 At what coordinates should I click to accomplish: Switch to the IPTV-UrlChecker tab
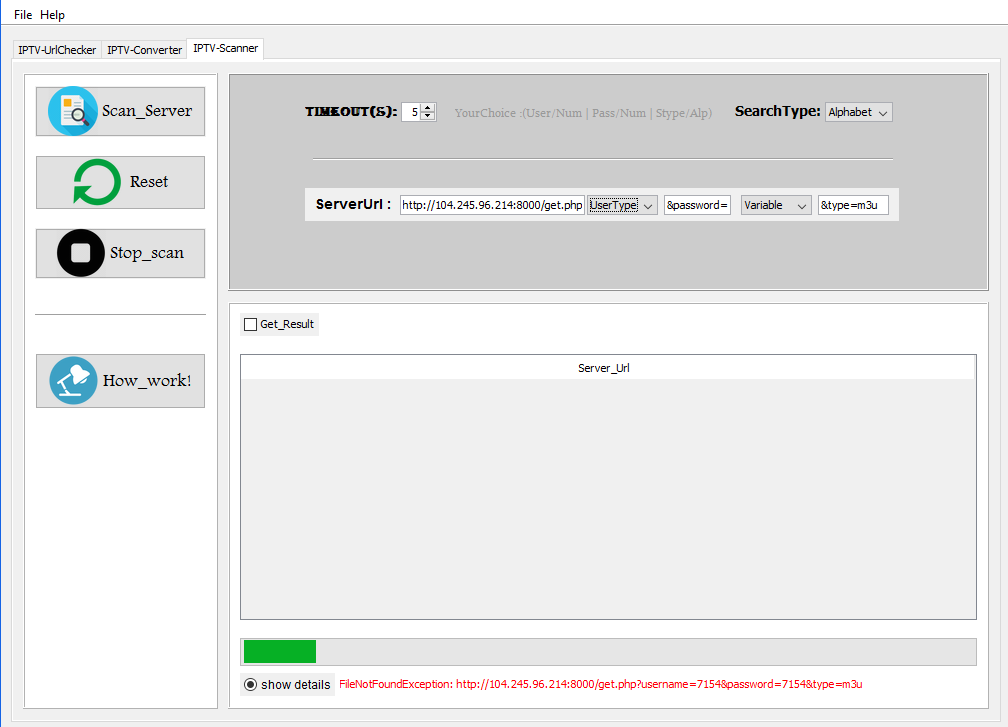click(x=57, y=50)
